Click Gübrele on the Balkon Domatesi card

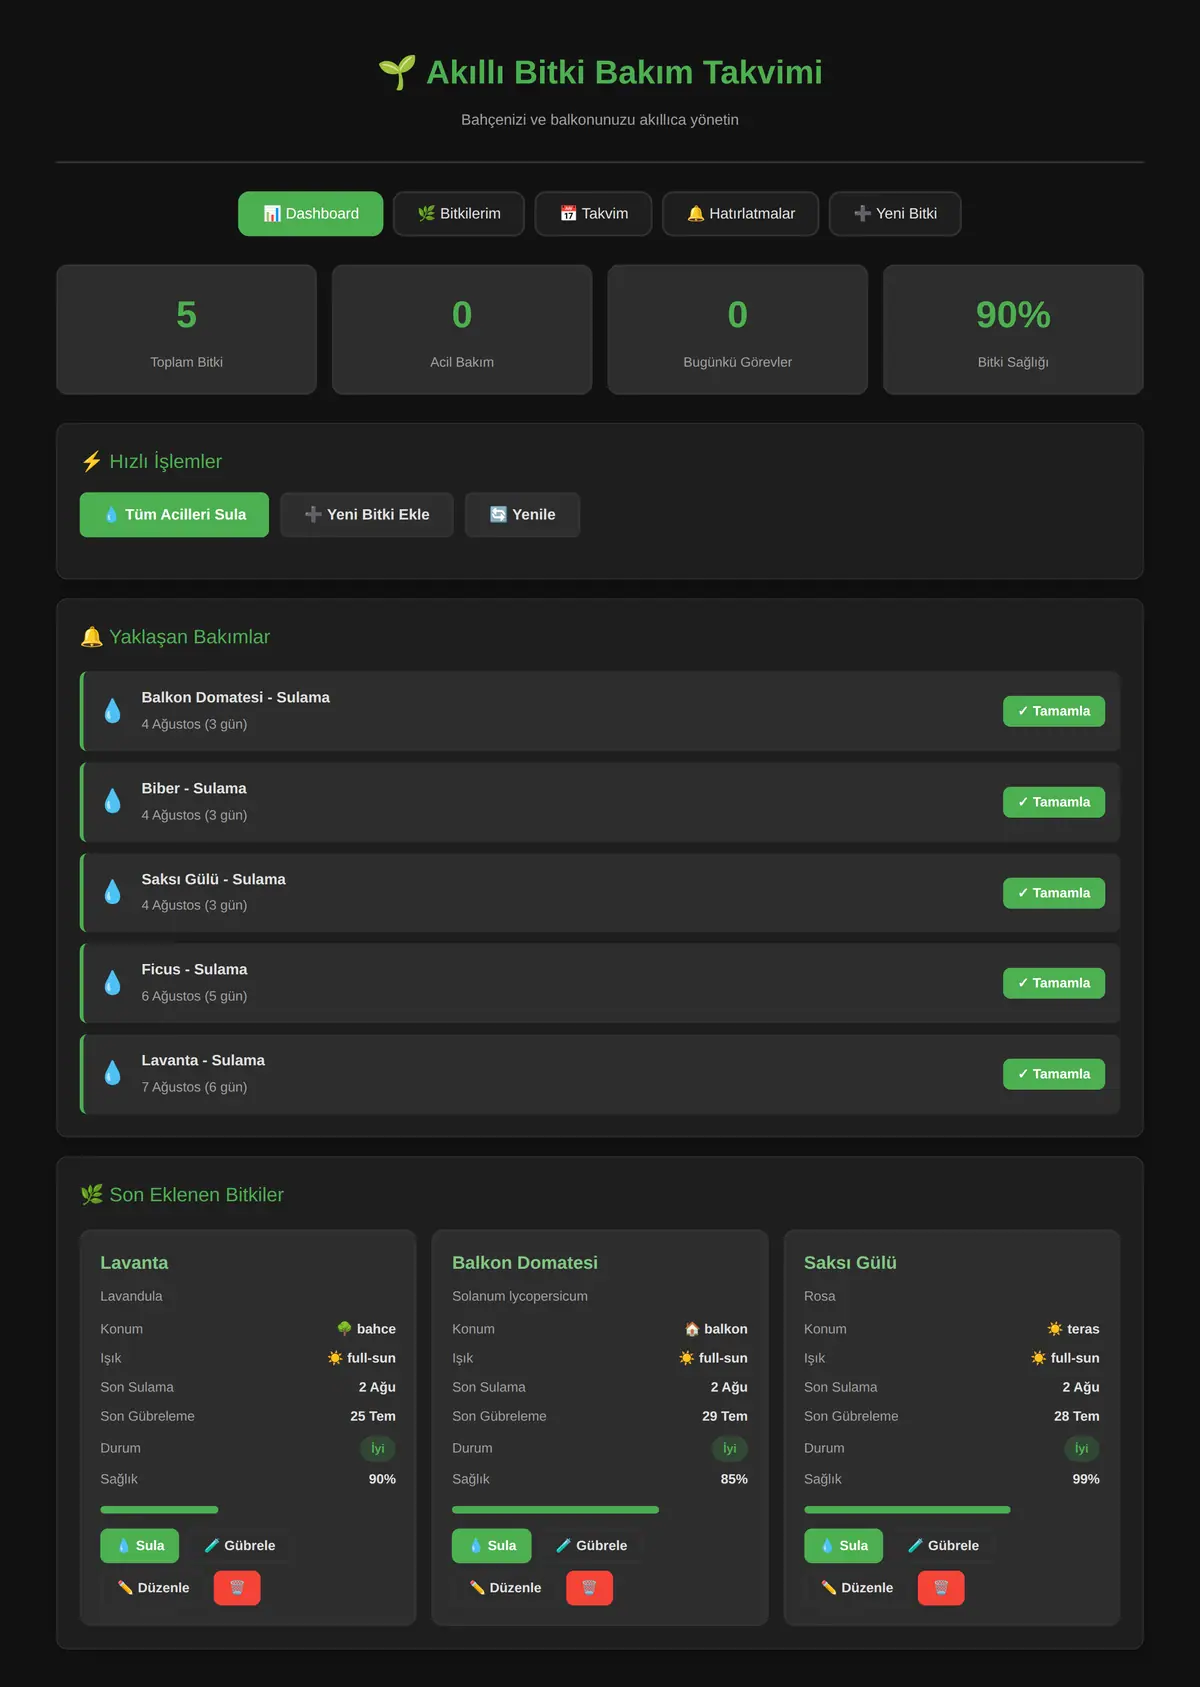coord(592,1546)
